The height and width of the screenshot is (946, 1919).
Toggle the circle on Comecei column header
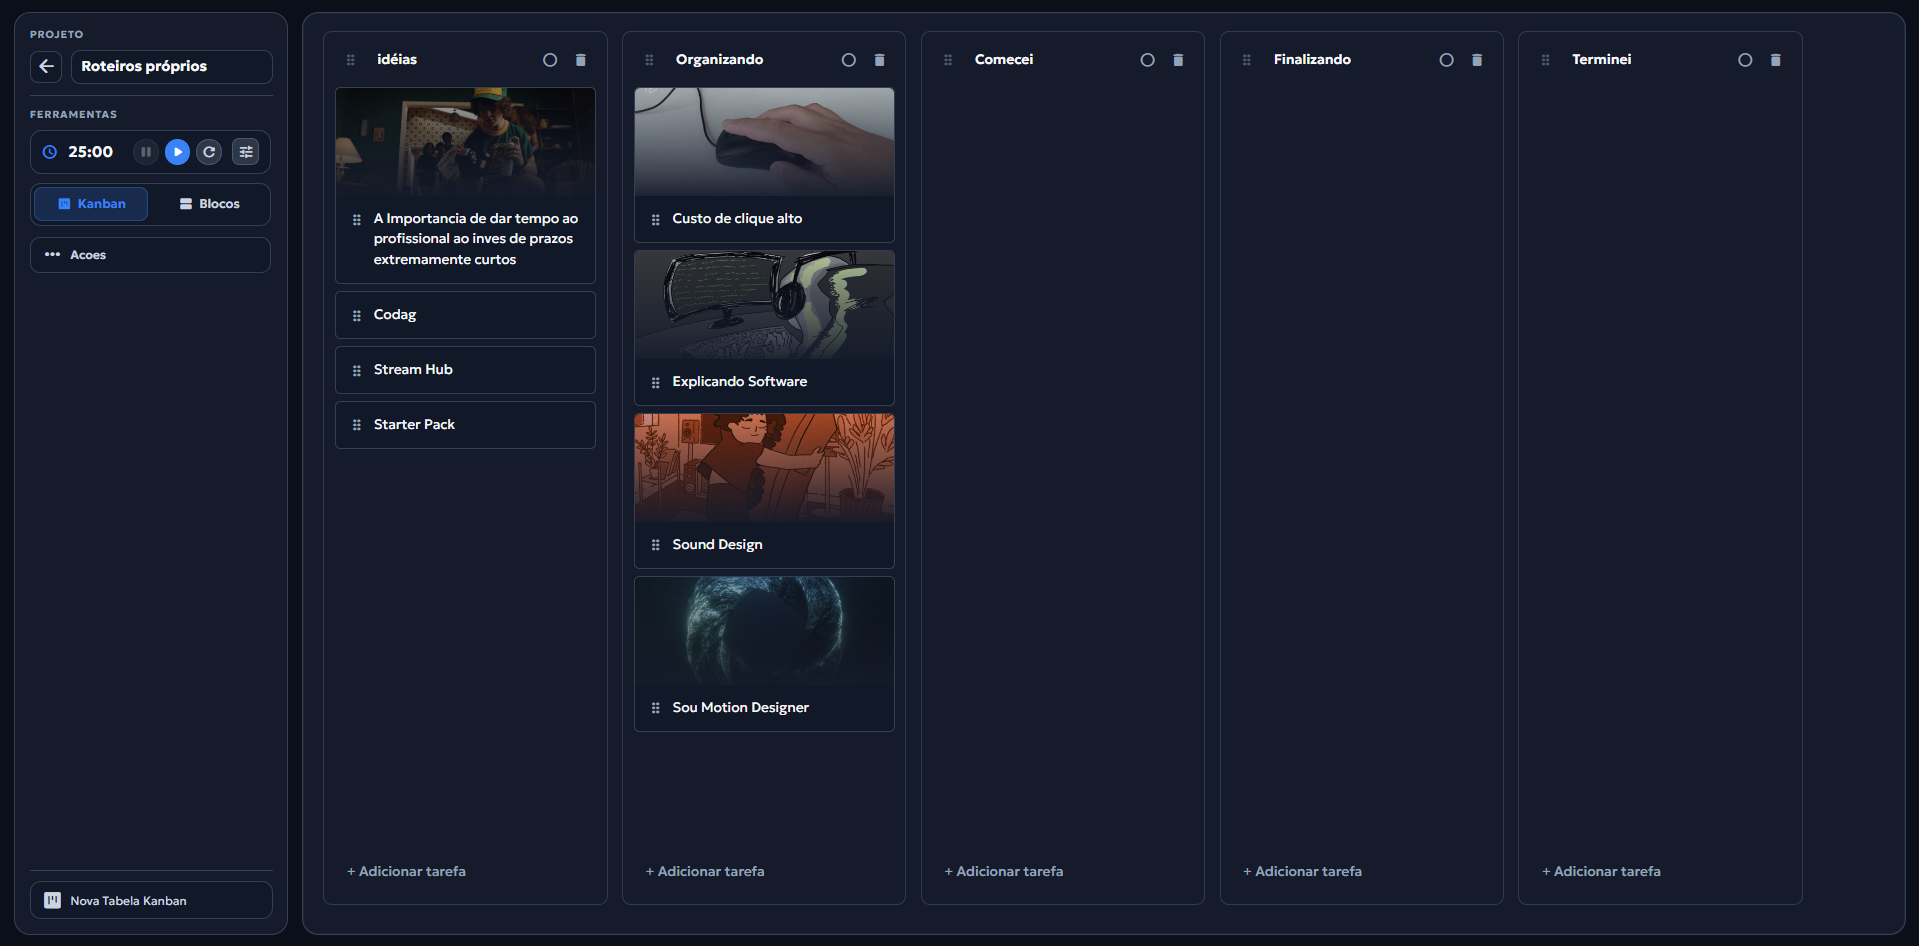(x=1147, y=60)
